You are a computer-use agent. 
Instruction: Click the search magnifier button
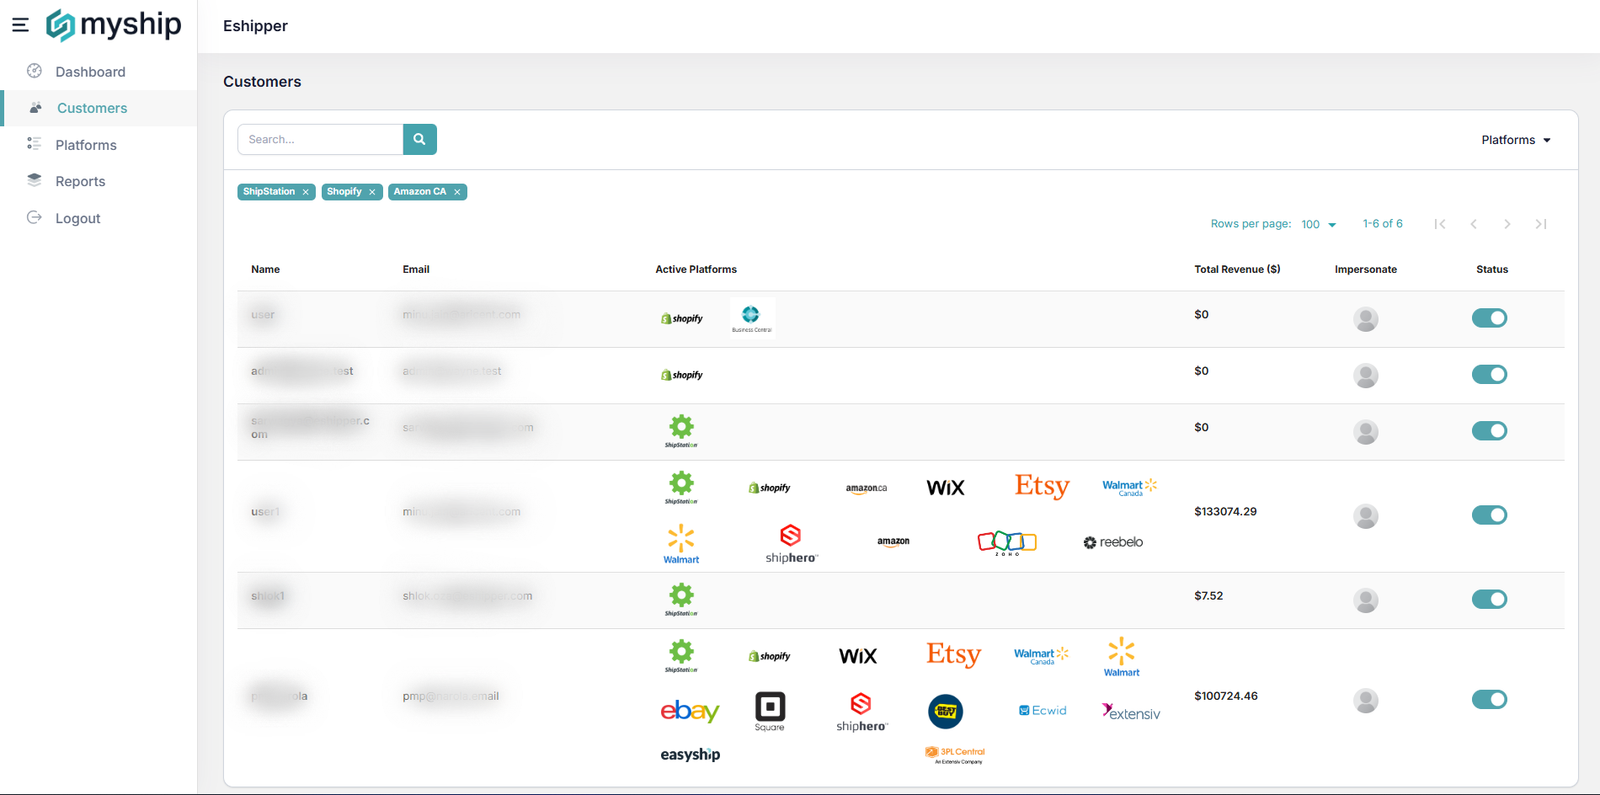pos(420,139)
